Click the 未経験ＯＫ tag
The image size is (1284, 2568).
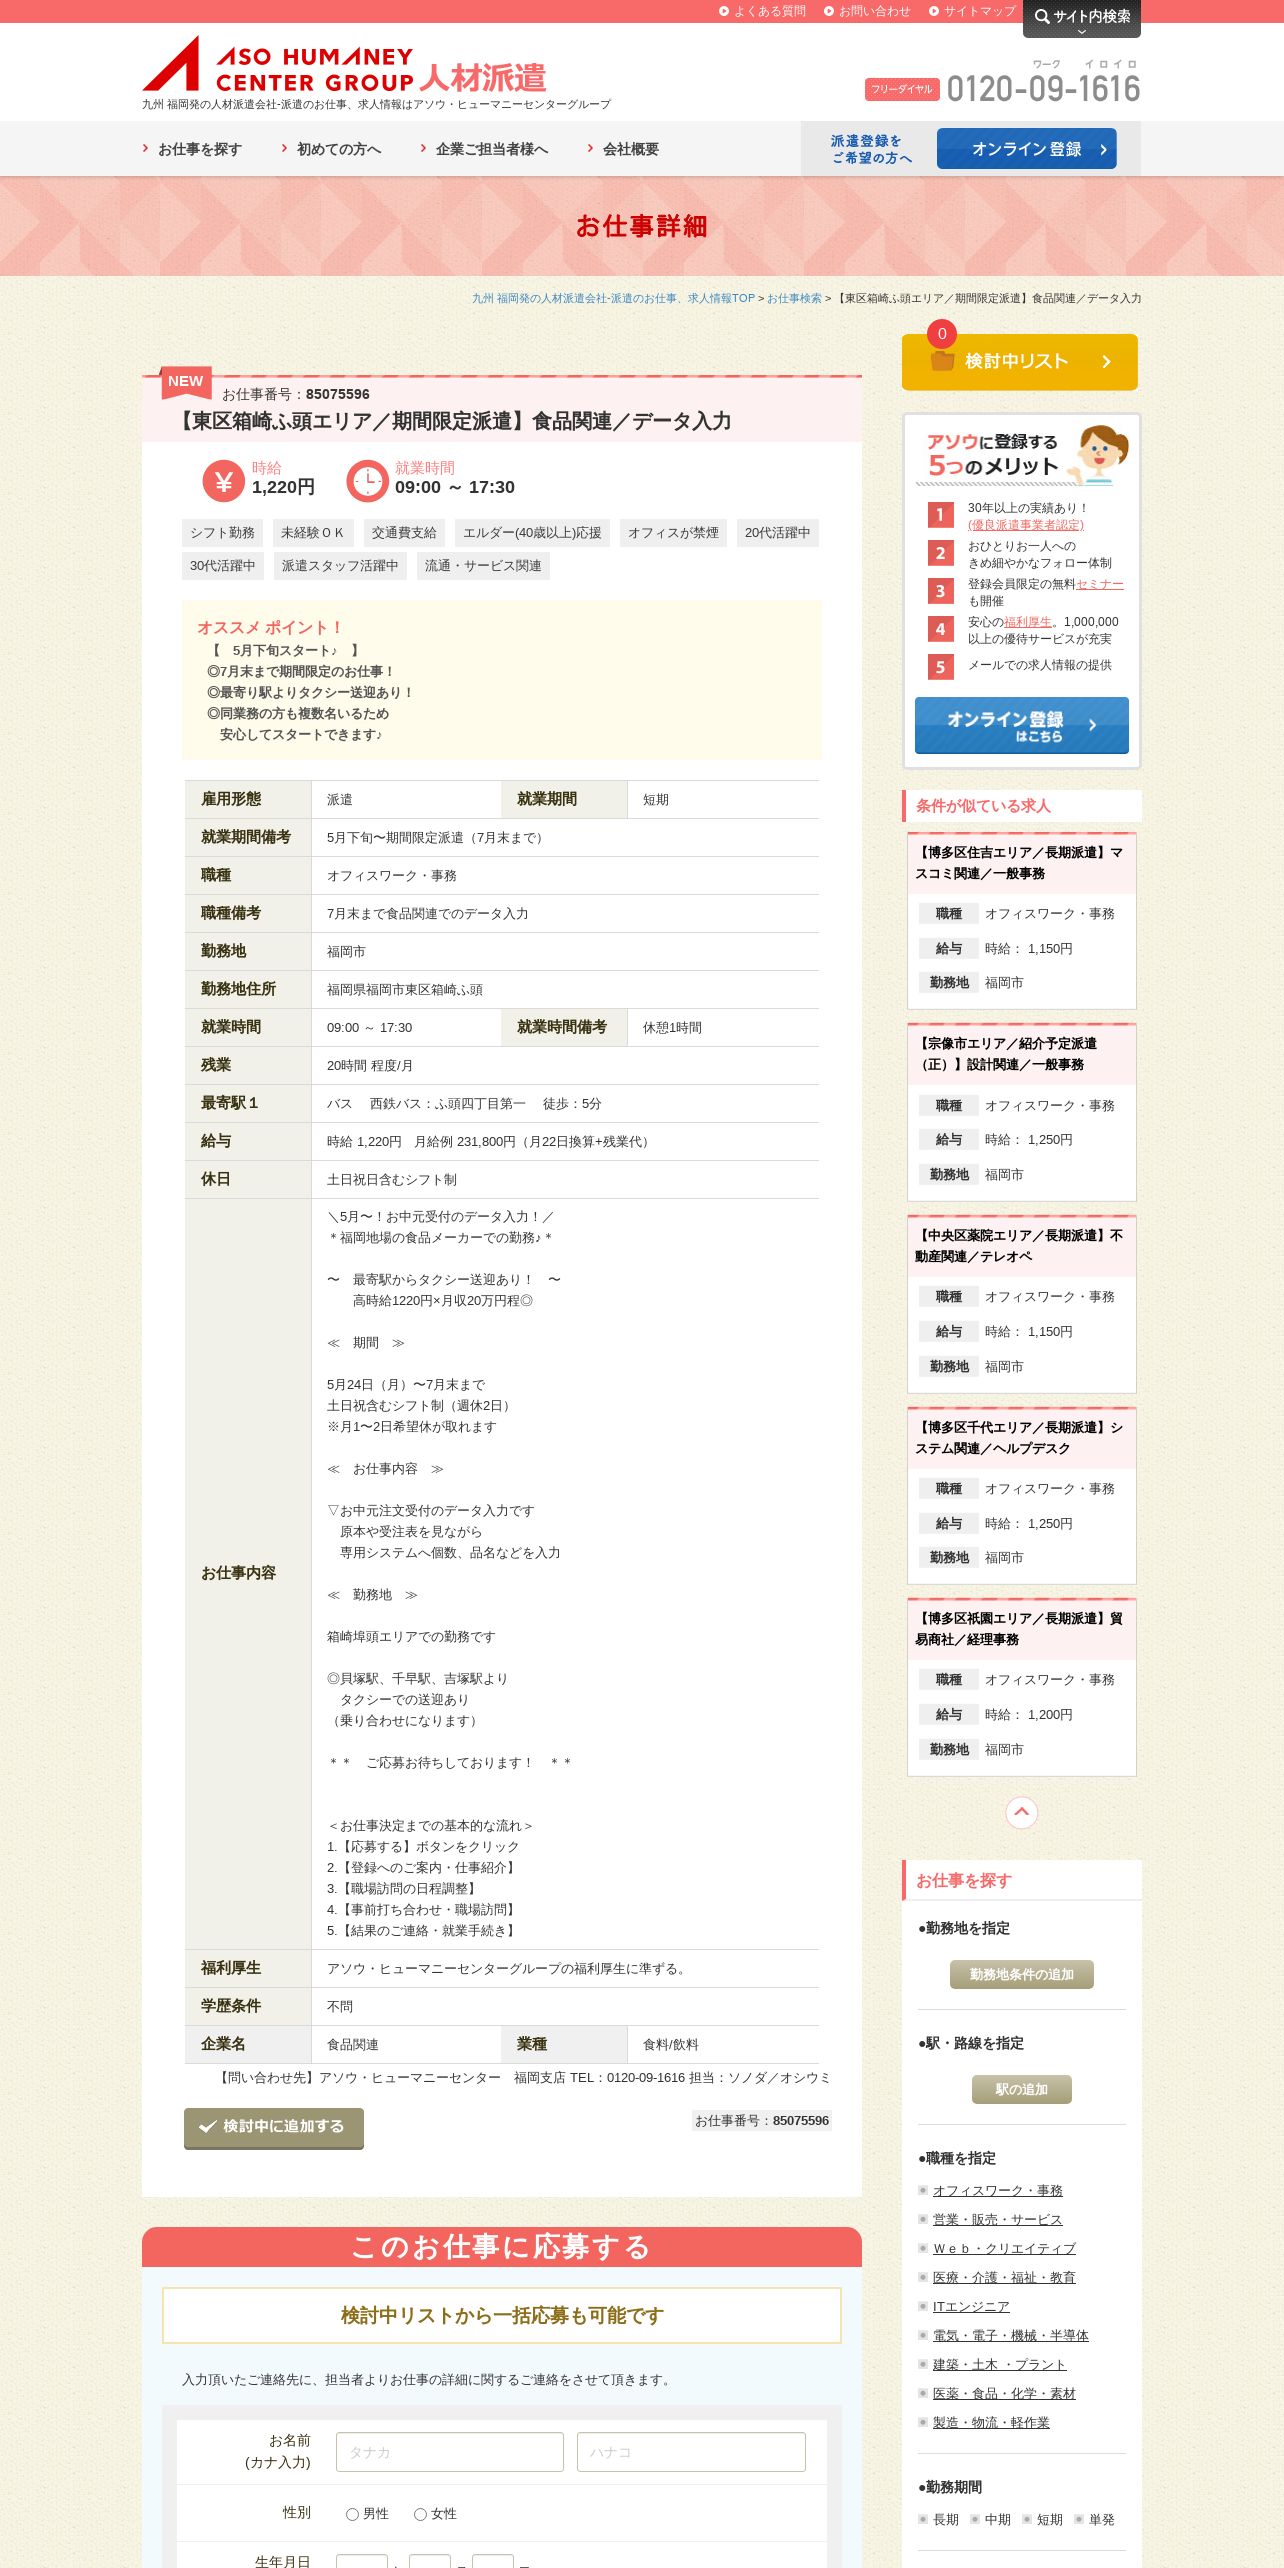coord(313,533)
